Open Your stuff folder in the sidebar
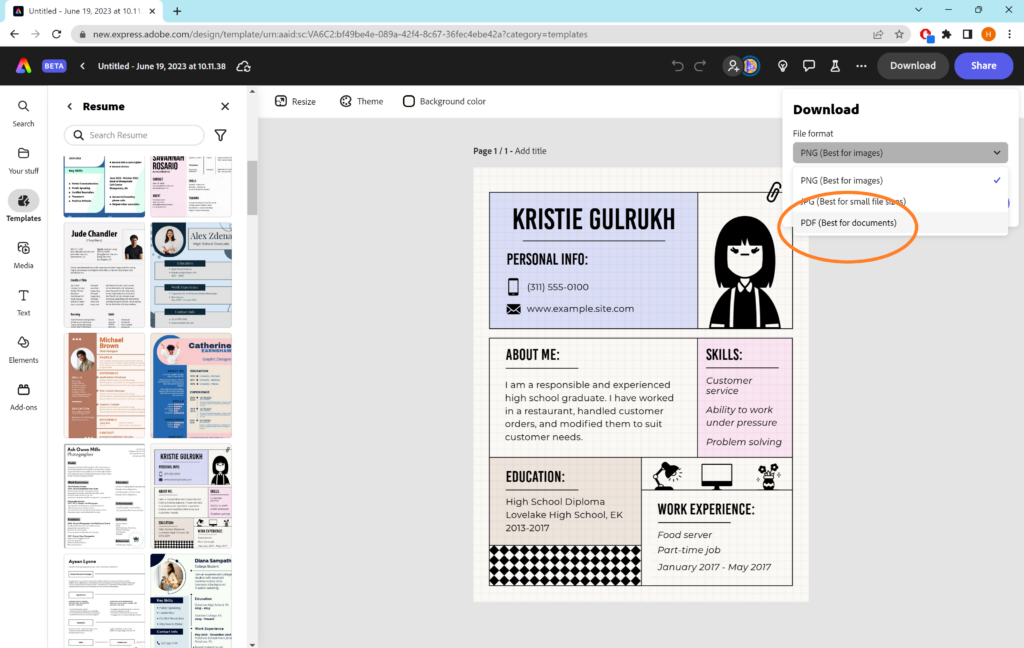1024x648 pixels. (x=23, y=160)
